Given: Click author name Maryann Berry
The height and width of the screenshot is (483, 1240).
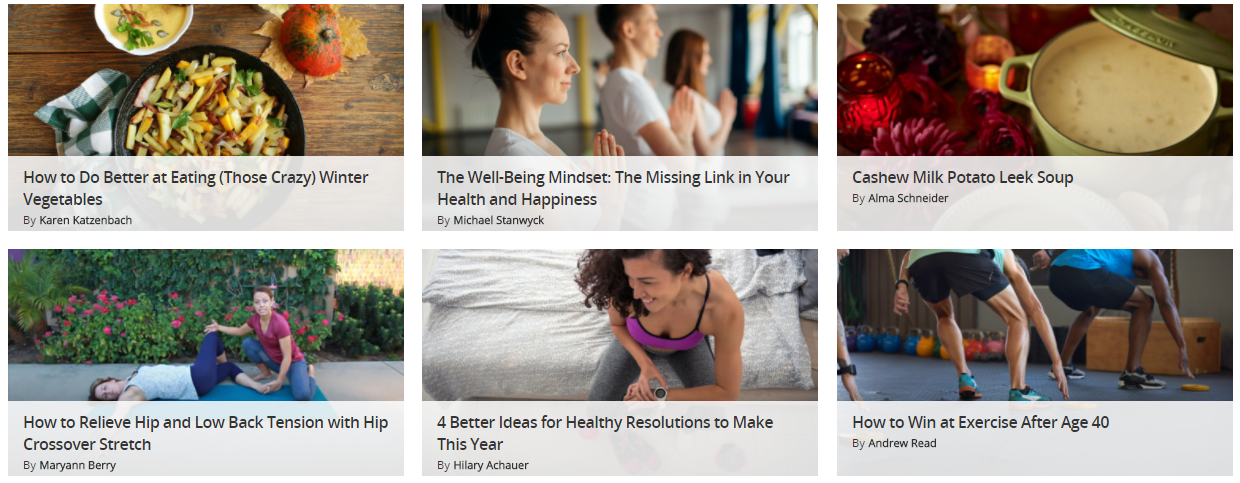Looking at the screenshot, I should 77,465.
